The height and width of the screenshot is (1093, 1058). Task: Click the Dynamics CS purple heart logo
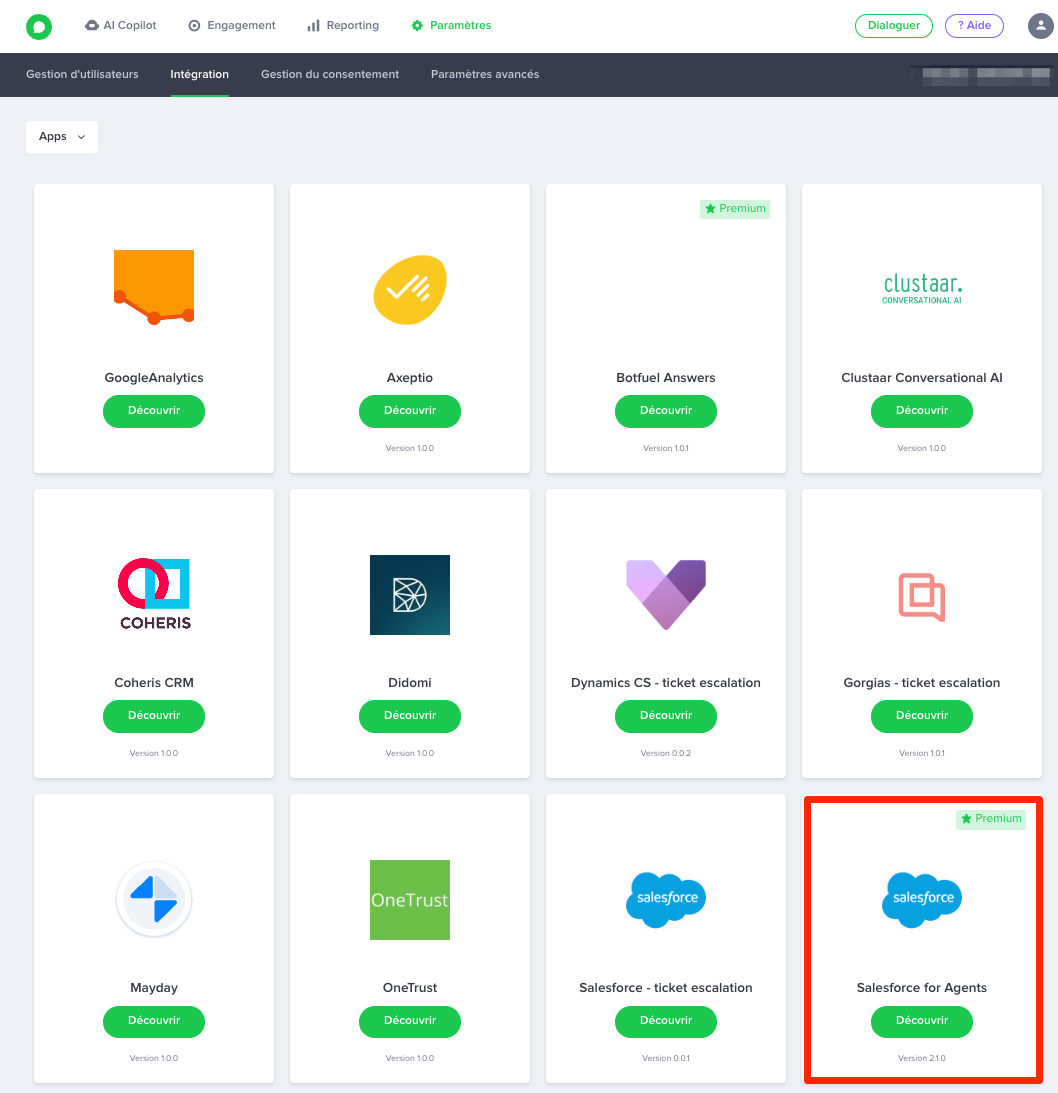tap(666, 594)
